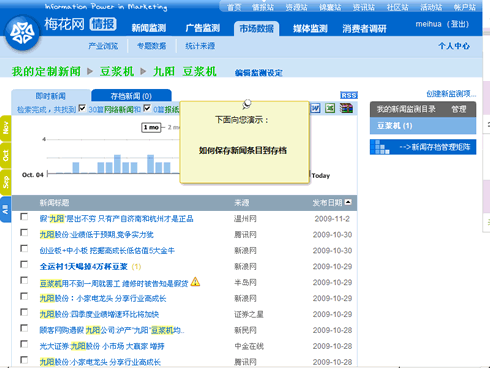The image size is (490, 368).
Task: Click the 来源 column header
Action: pos(242,203)
